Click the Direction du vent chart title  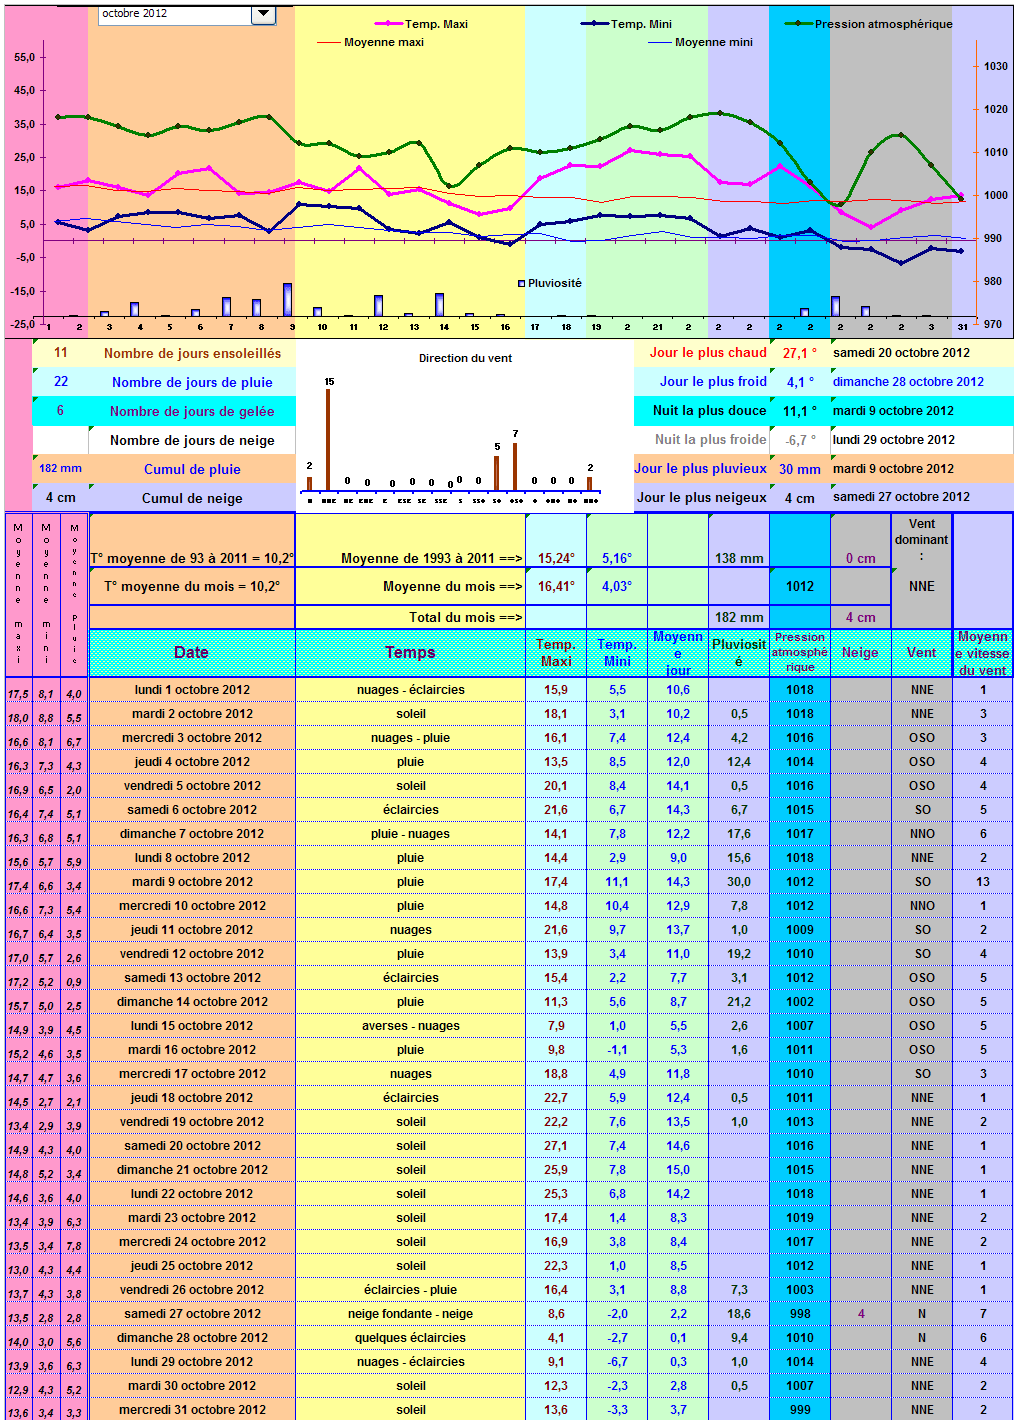pos(465,358)
